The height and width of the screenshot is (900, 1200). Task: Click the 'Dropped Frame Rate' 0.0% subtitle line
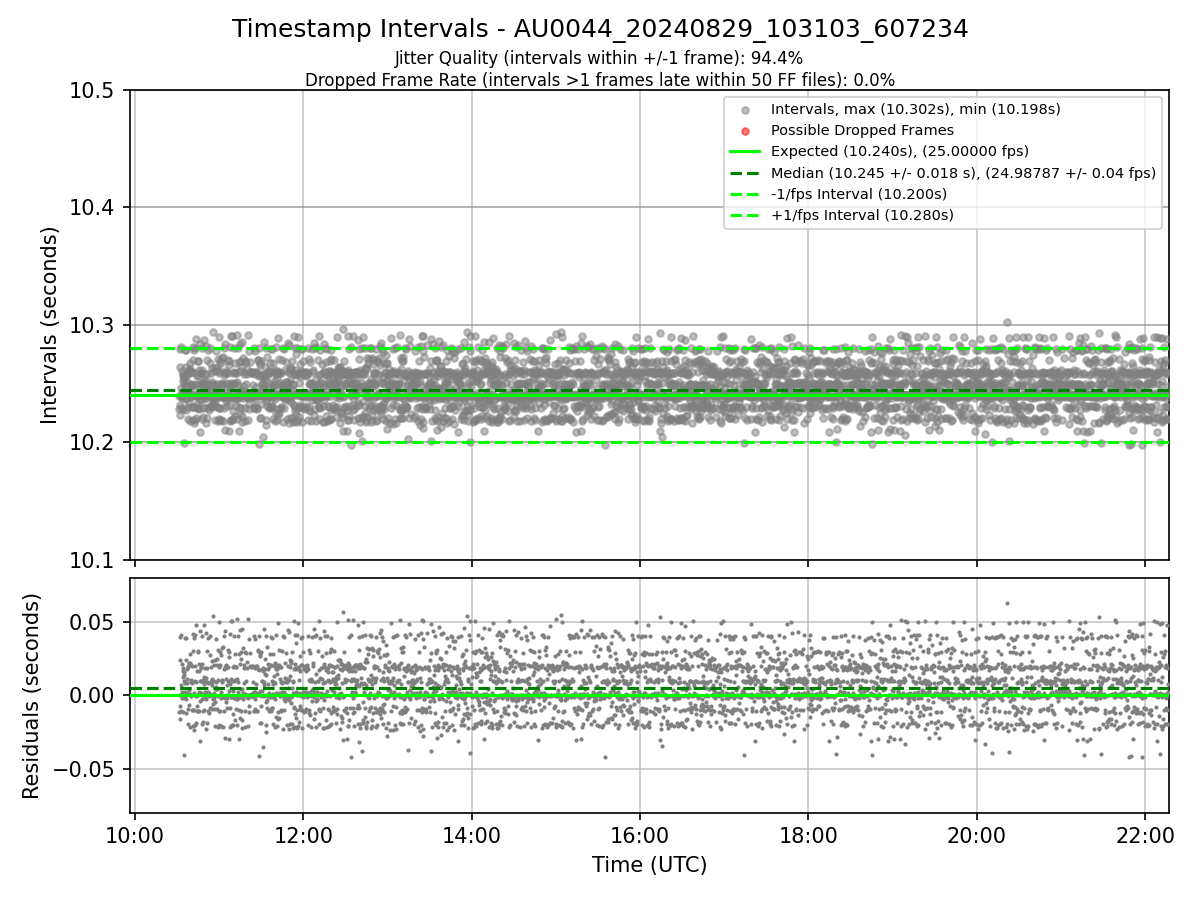click(x=600, y=79)
